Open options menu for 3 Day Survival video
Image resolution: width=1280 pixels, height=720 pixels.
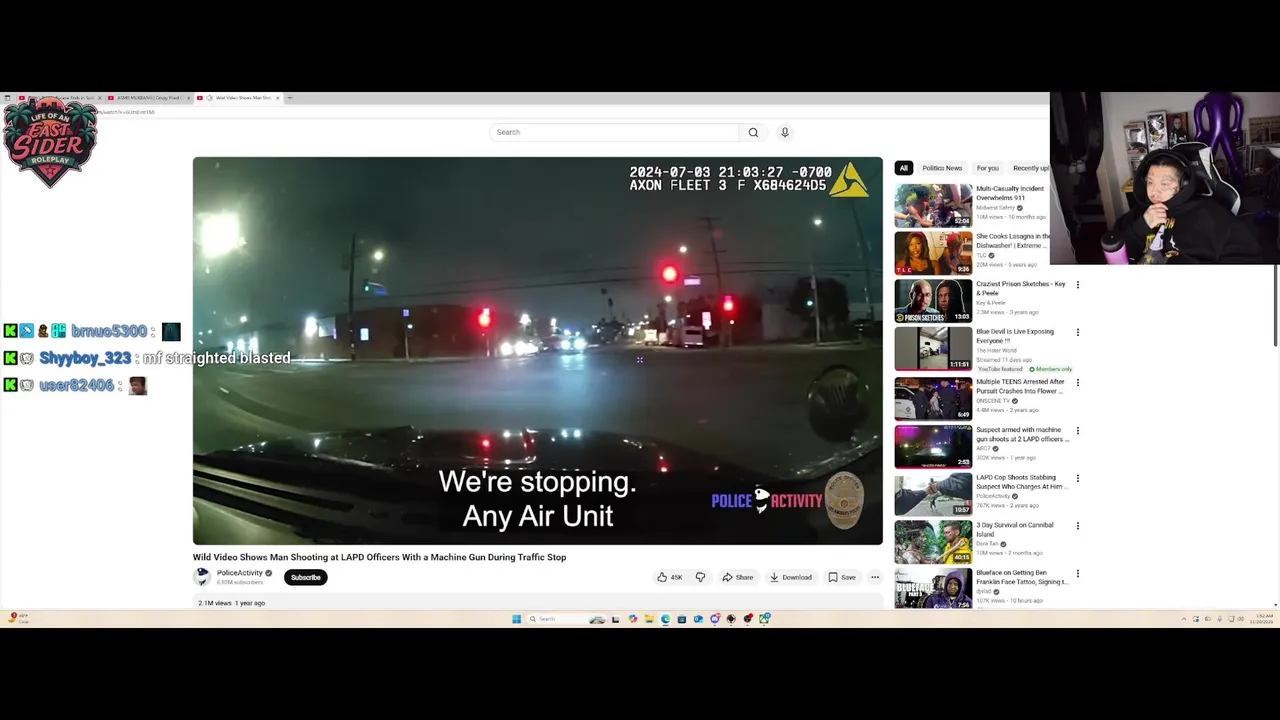tap(1077, 526)
